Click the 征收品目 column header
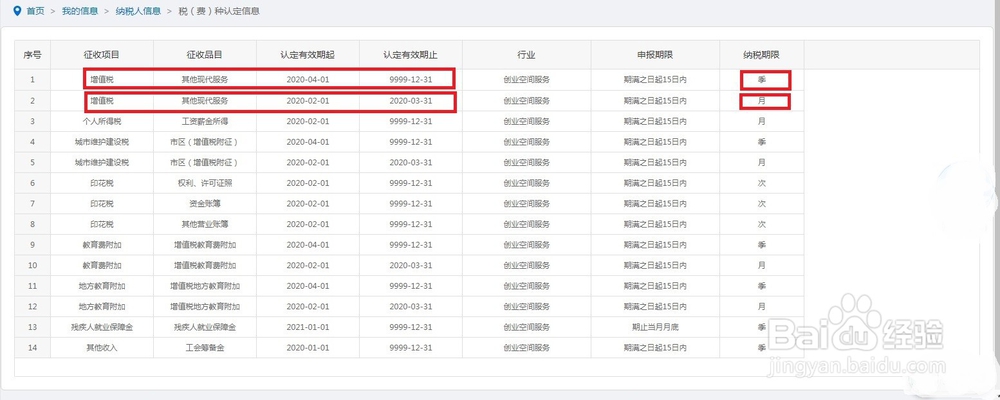 (205, 55)
